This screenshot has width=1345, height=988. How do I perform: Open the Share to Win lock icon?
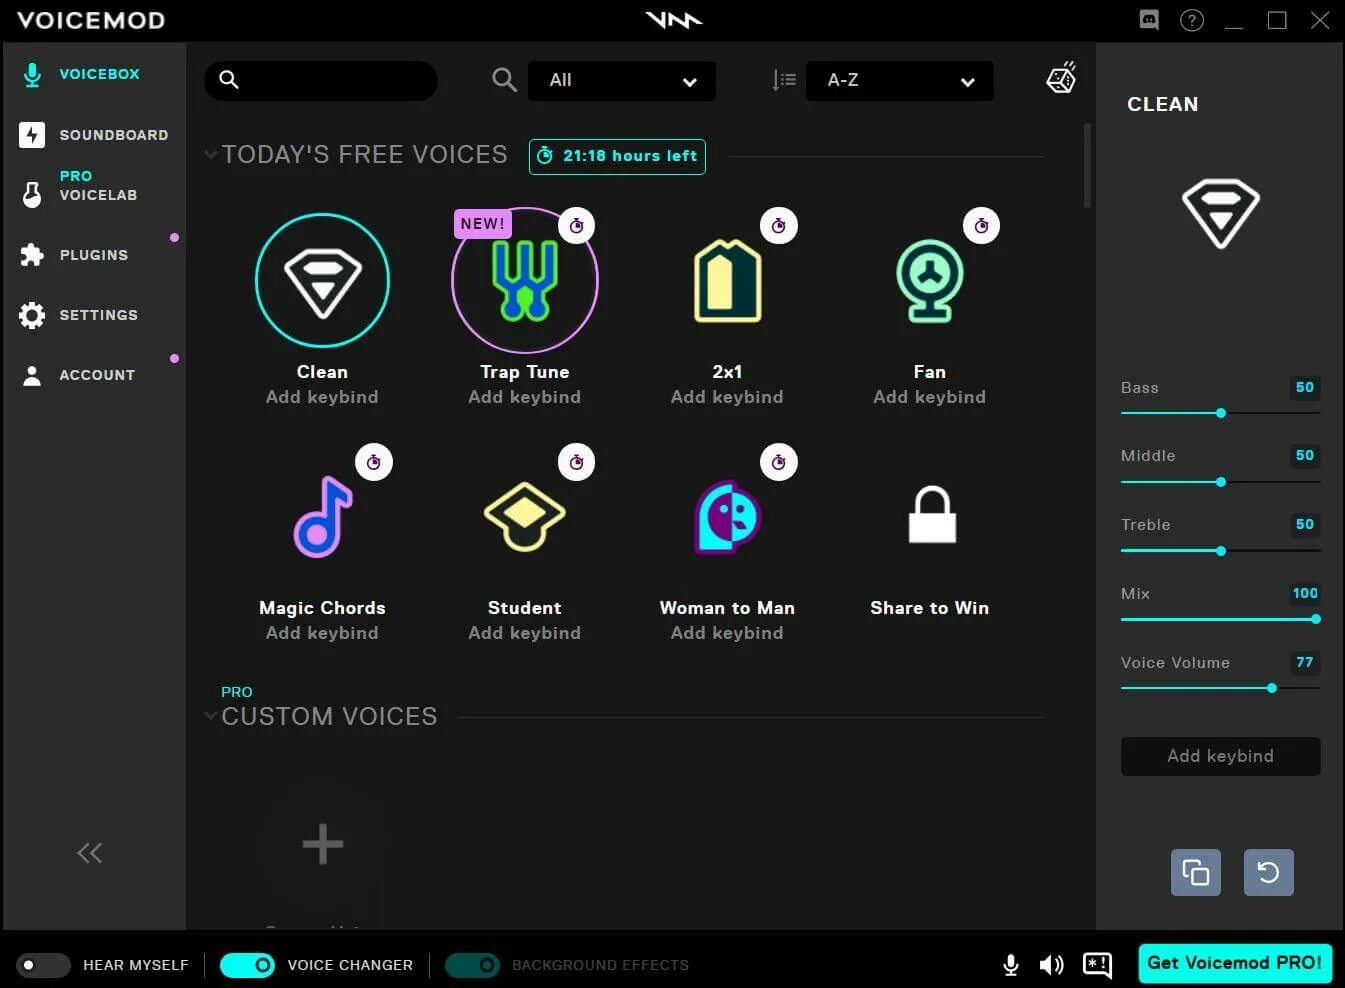click(x=932, y=514)
